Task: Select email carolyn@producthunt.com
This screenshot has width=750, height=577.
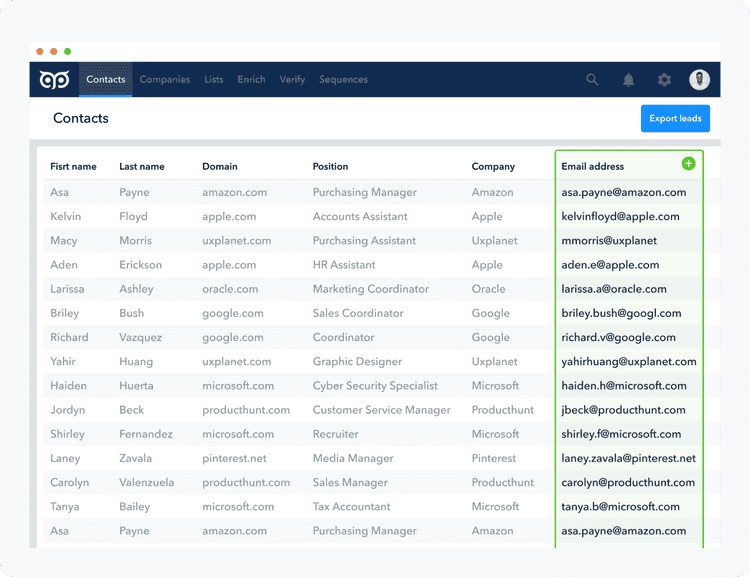Action: coord(628,482)
